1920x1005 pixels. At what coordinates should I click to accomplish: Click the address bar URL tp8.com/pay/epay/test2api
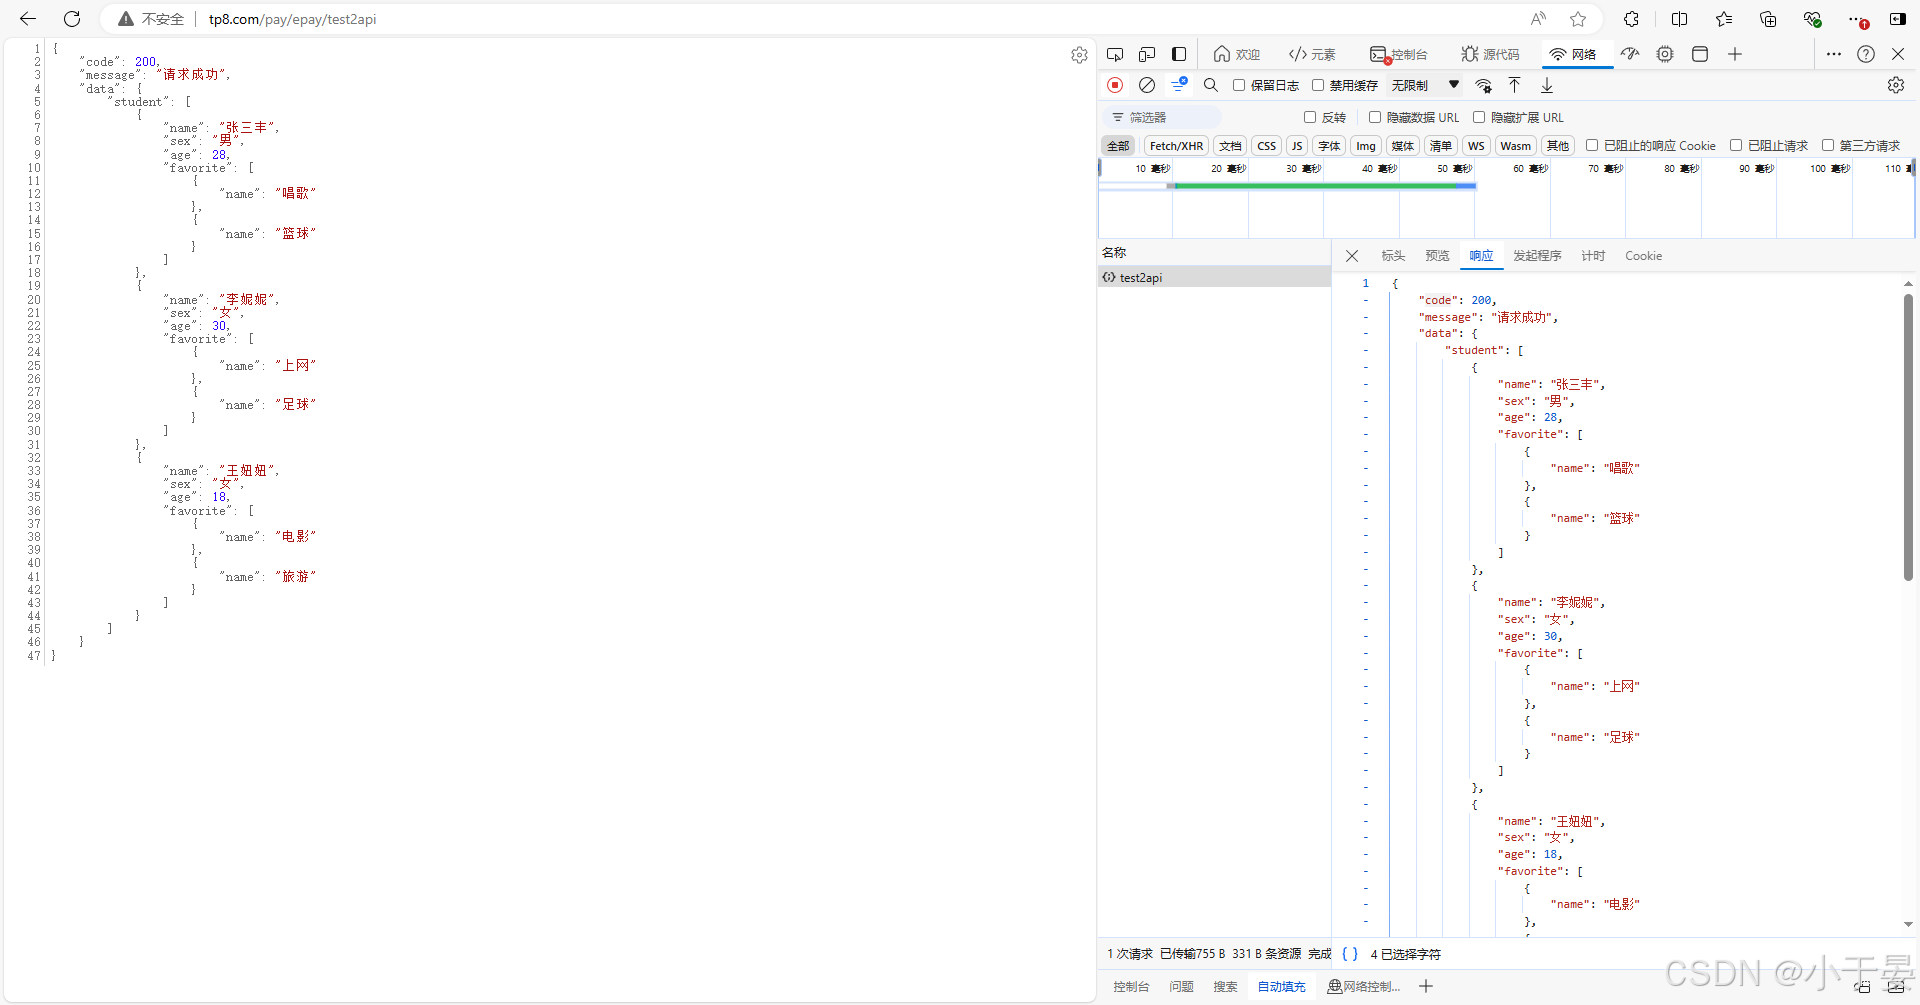(292, 19)
